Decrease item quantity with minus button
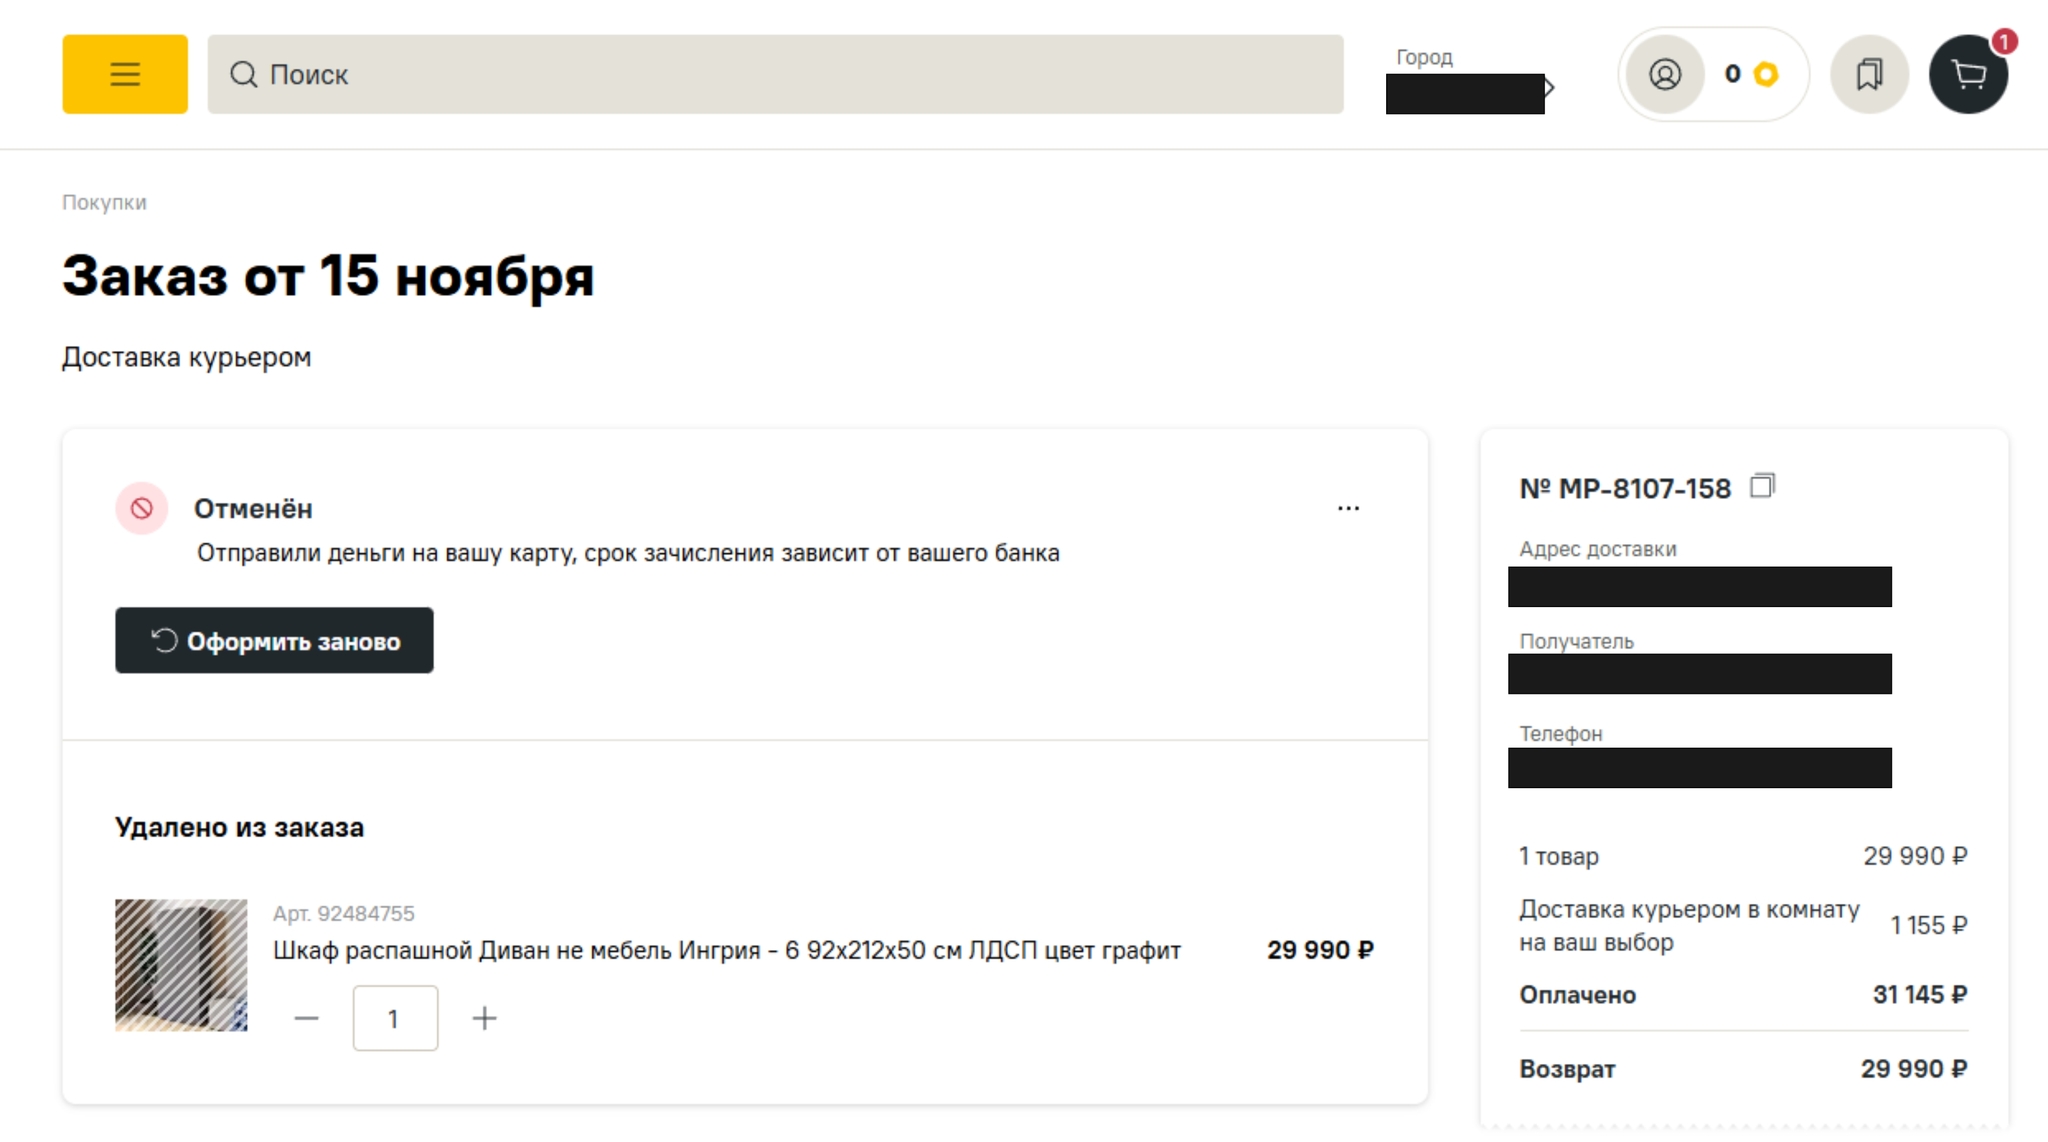 point(307,1018)
